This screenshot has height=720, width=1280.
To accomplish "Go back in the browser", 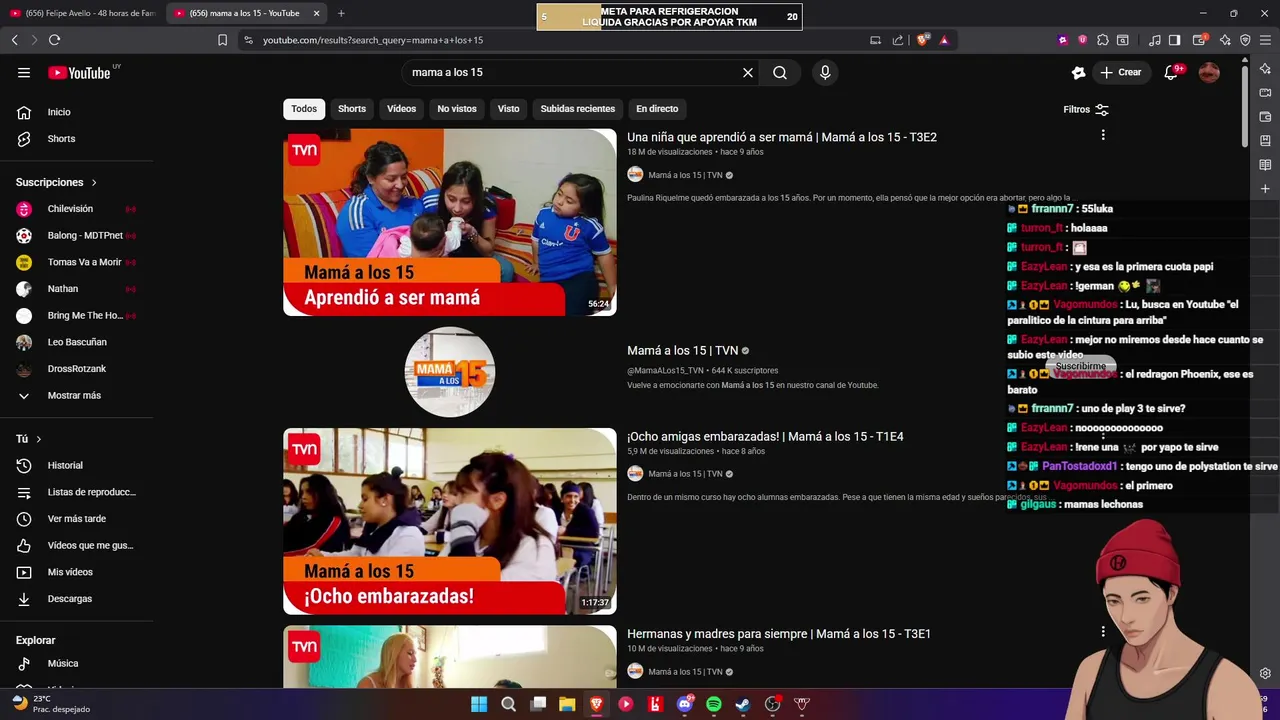I will [x=14, y=40].
